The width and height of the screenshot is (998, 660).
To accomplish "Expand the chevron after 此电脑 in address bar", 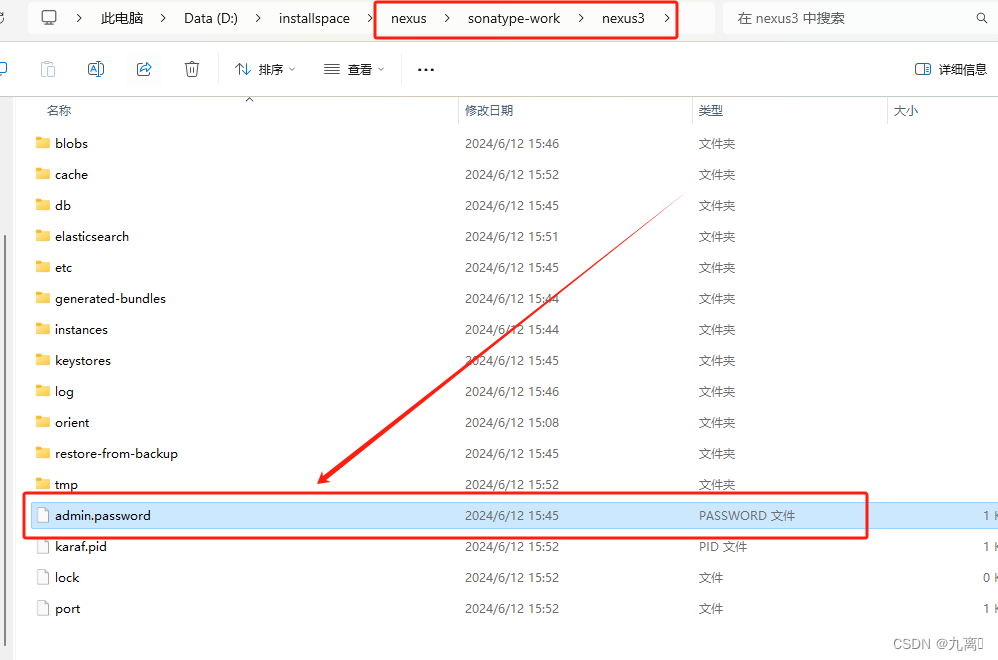I will coord(163,18).
